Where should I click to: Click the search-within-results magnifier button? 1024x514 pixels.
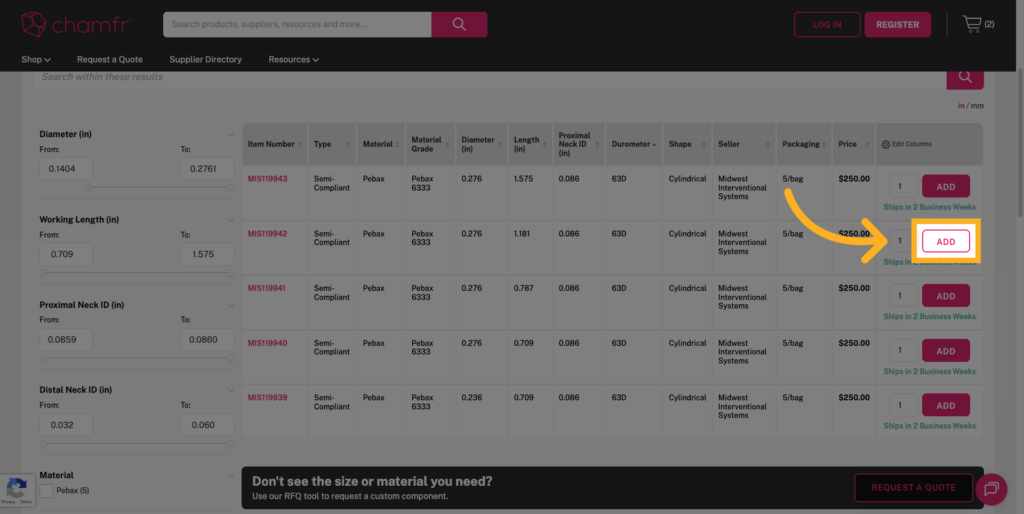[x=965, y=77]
